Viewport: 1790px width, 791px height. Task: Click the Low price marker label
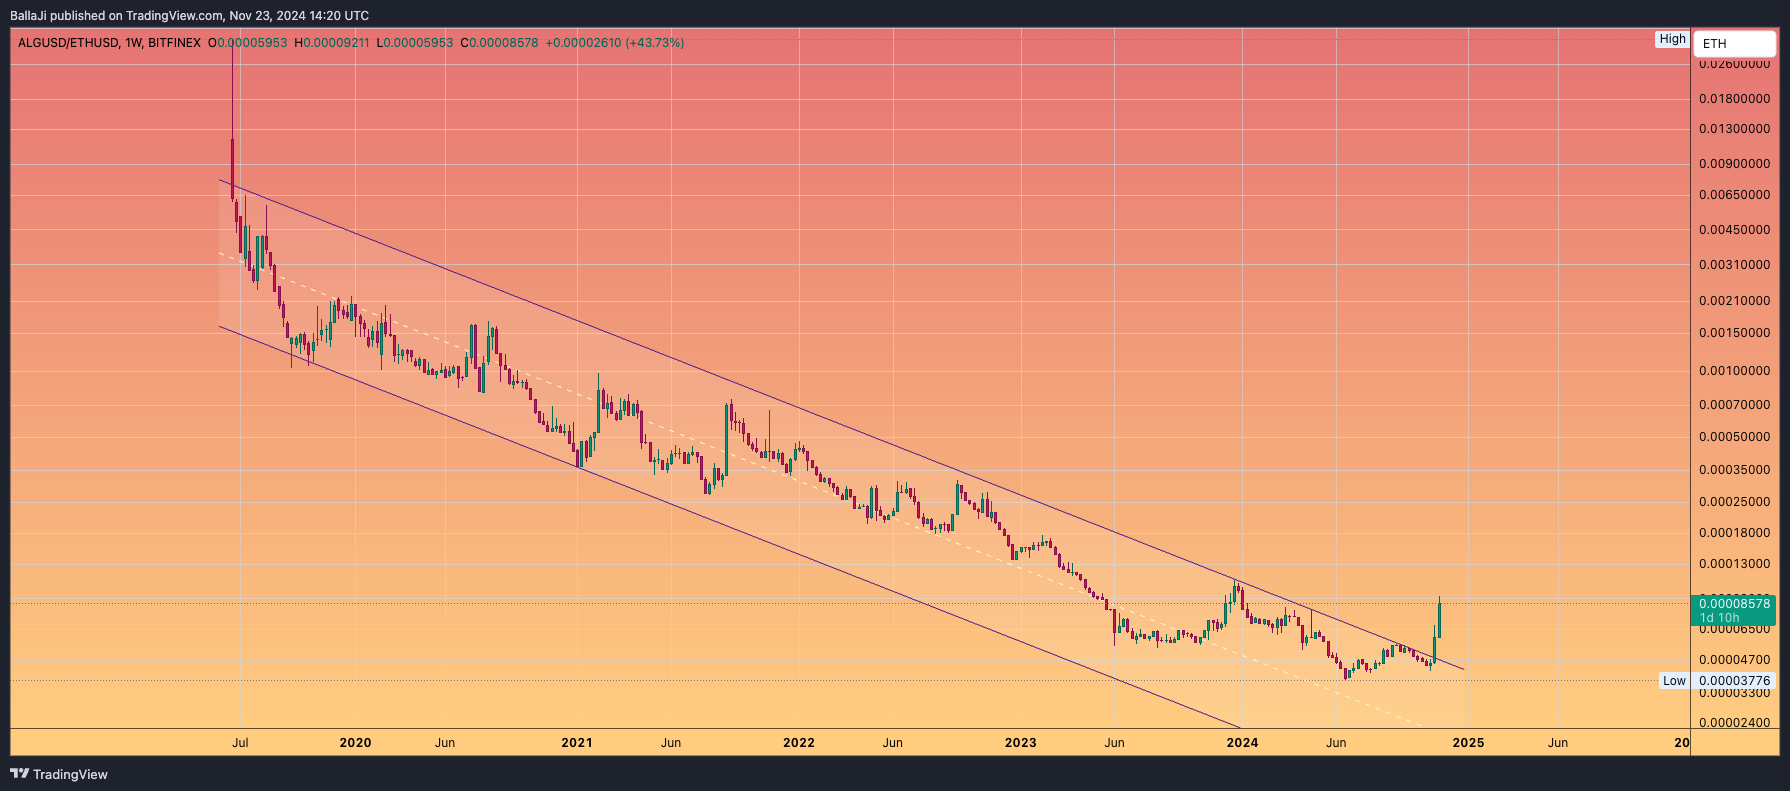point(1674,681)
